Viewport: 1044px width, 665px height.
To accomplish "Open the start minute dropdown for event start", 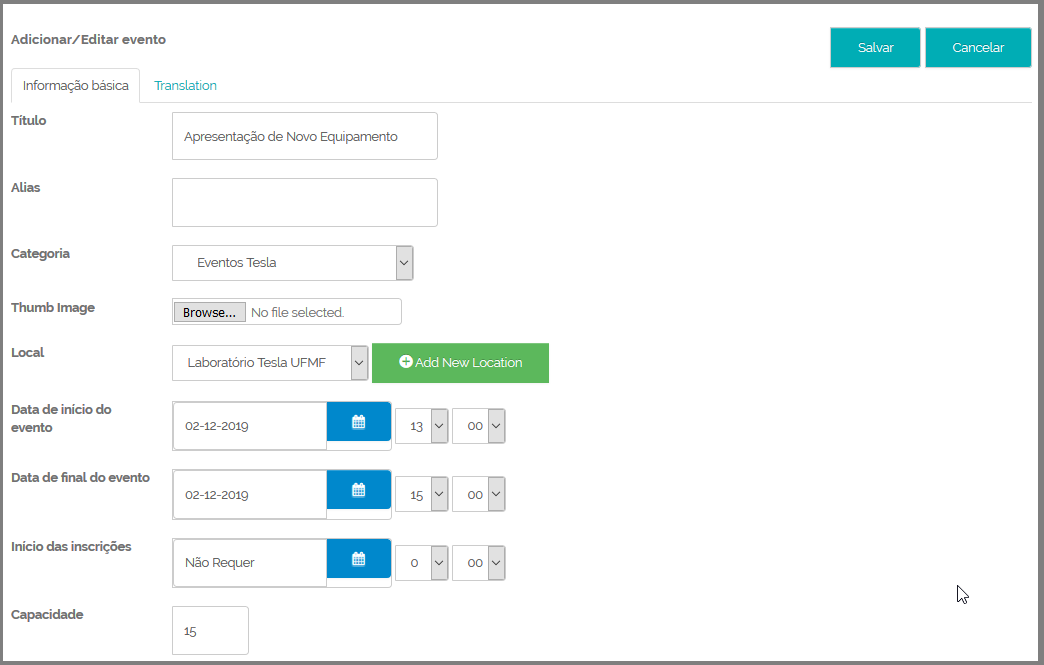I will tap(479, 426).
